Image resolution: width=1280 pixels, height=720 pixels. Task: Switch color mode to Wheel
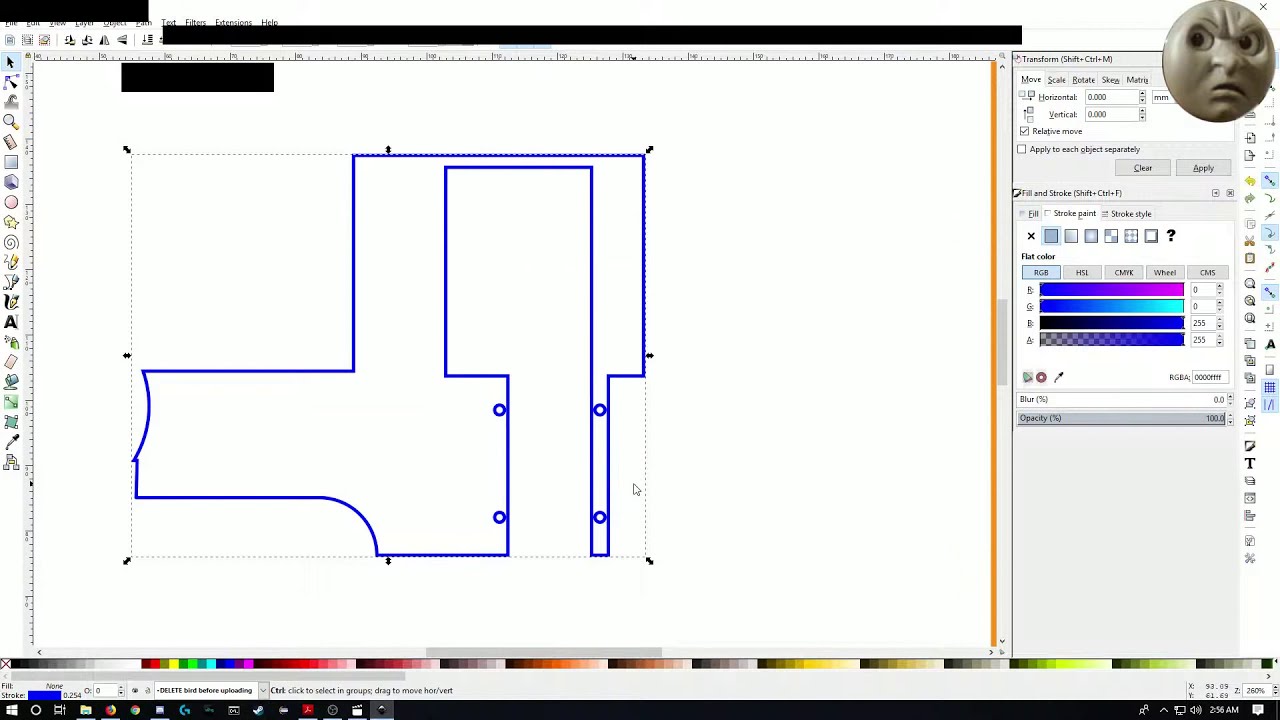tap(1165, 272)
